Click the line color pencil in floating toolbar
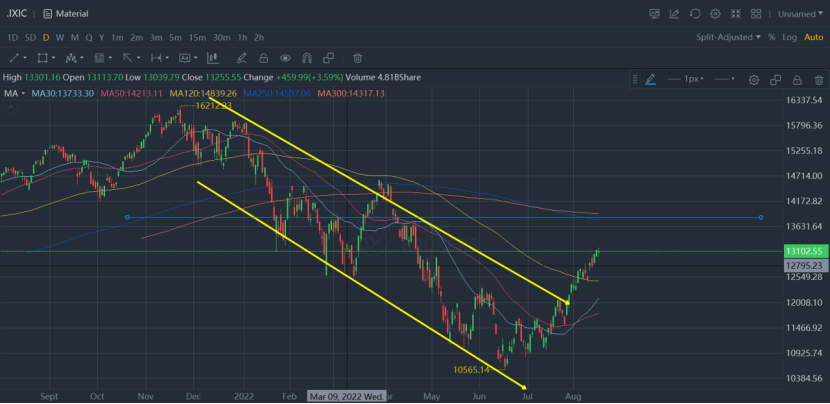 (651, 79)
